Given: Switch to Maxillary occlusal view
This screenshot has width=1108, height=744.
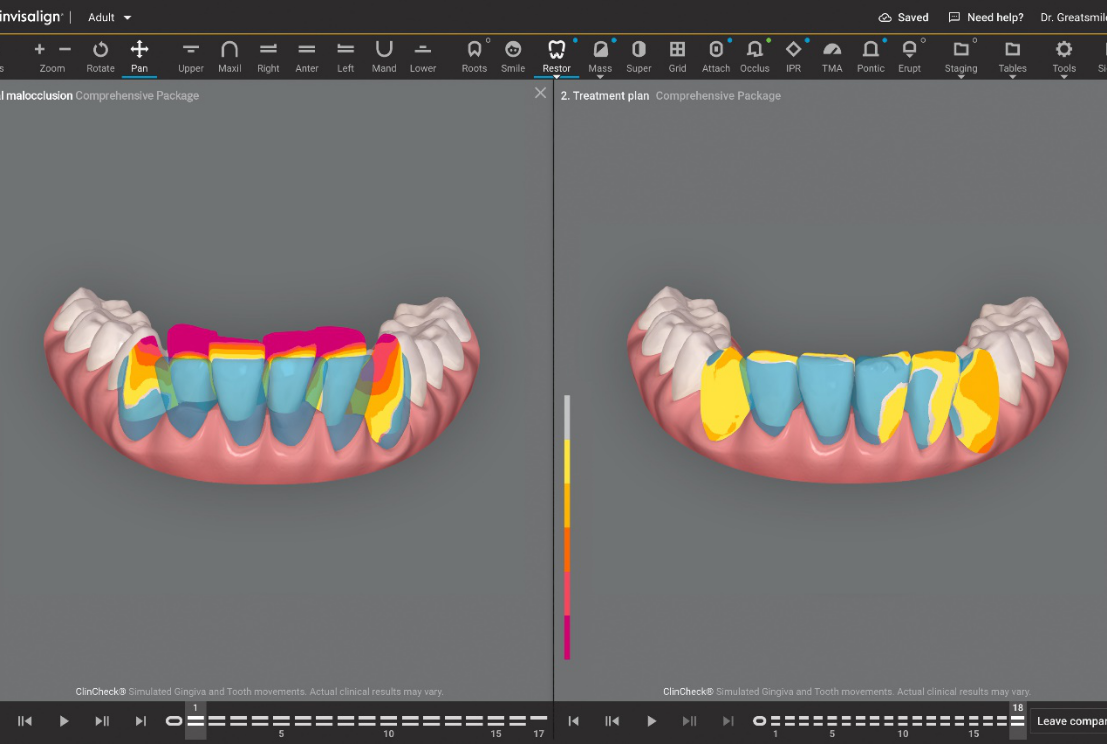Looking at the screenshot, I should (230, 57).
